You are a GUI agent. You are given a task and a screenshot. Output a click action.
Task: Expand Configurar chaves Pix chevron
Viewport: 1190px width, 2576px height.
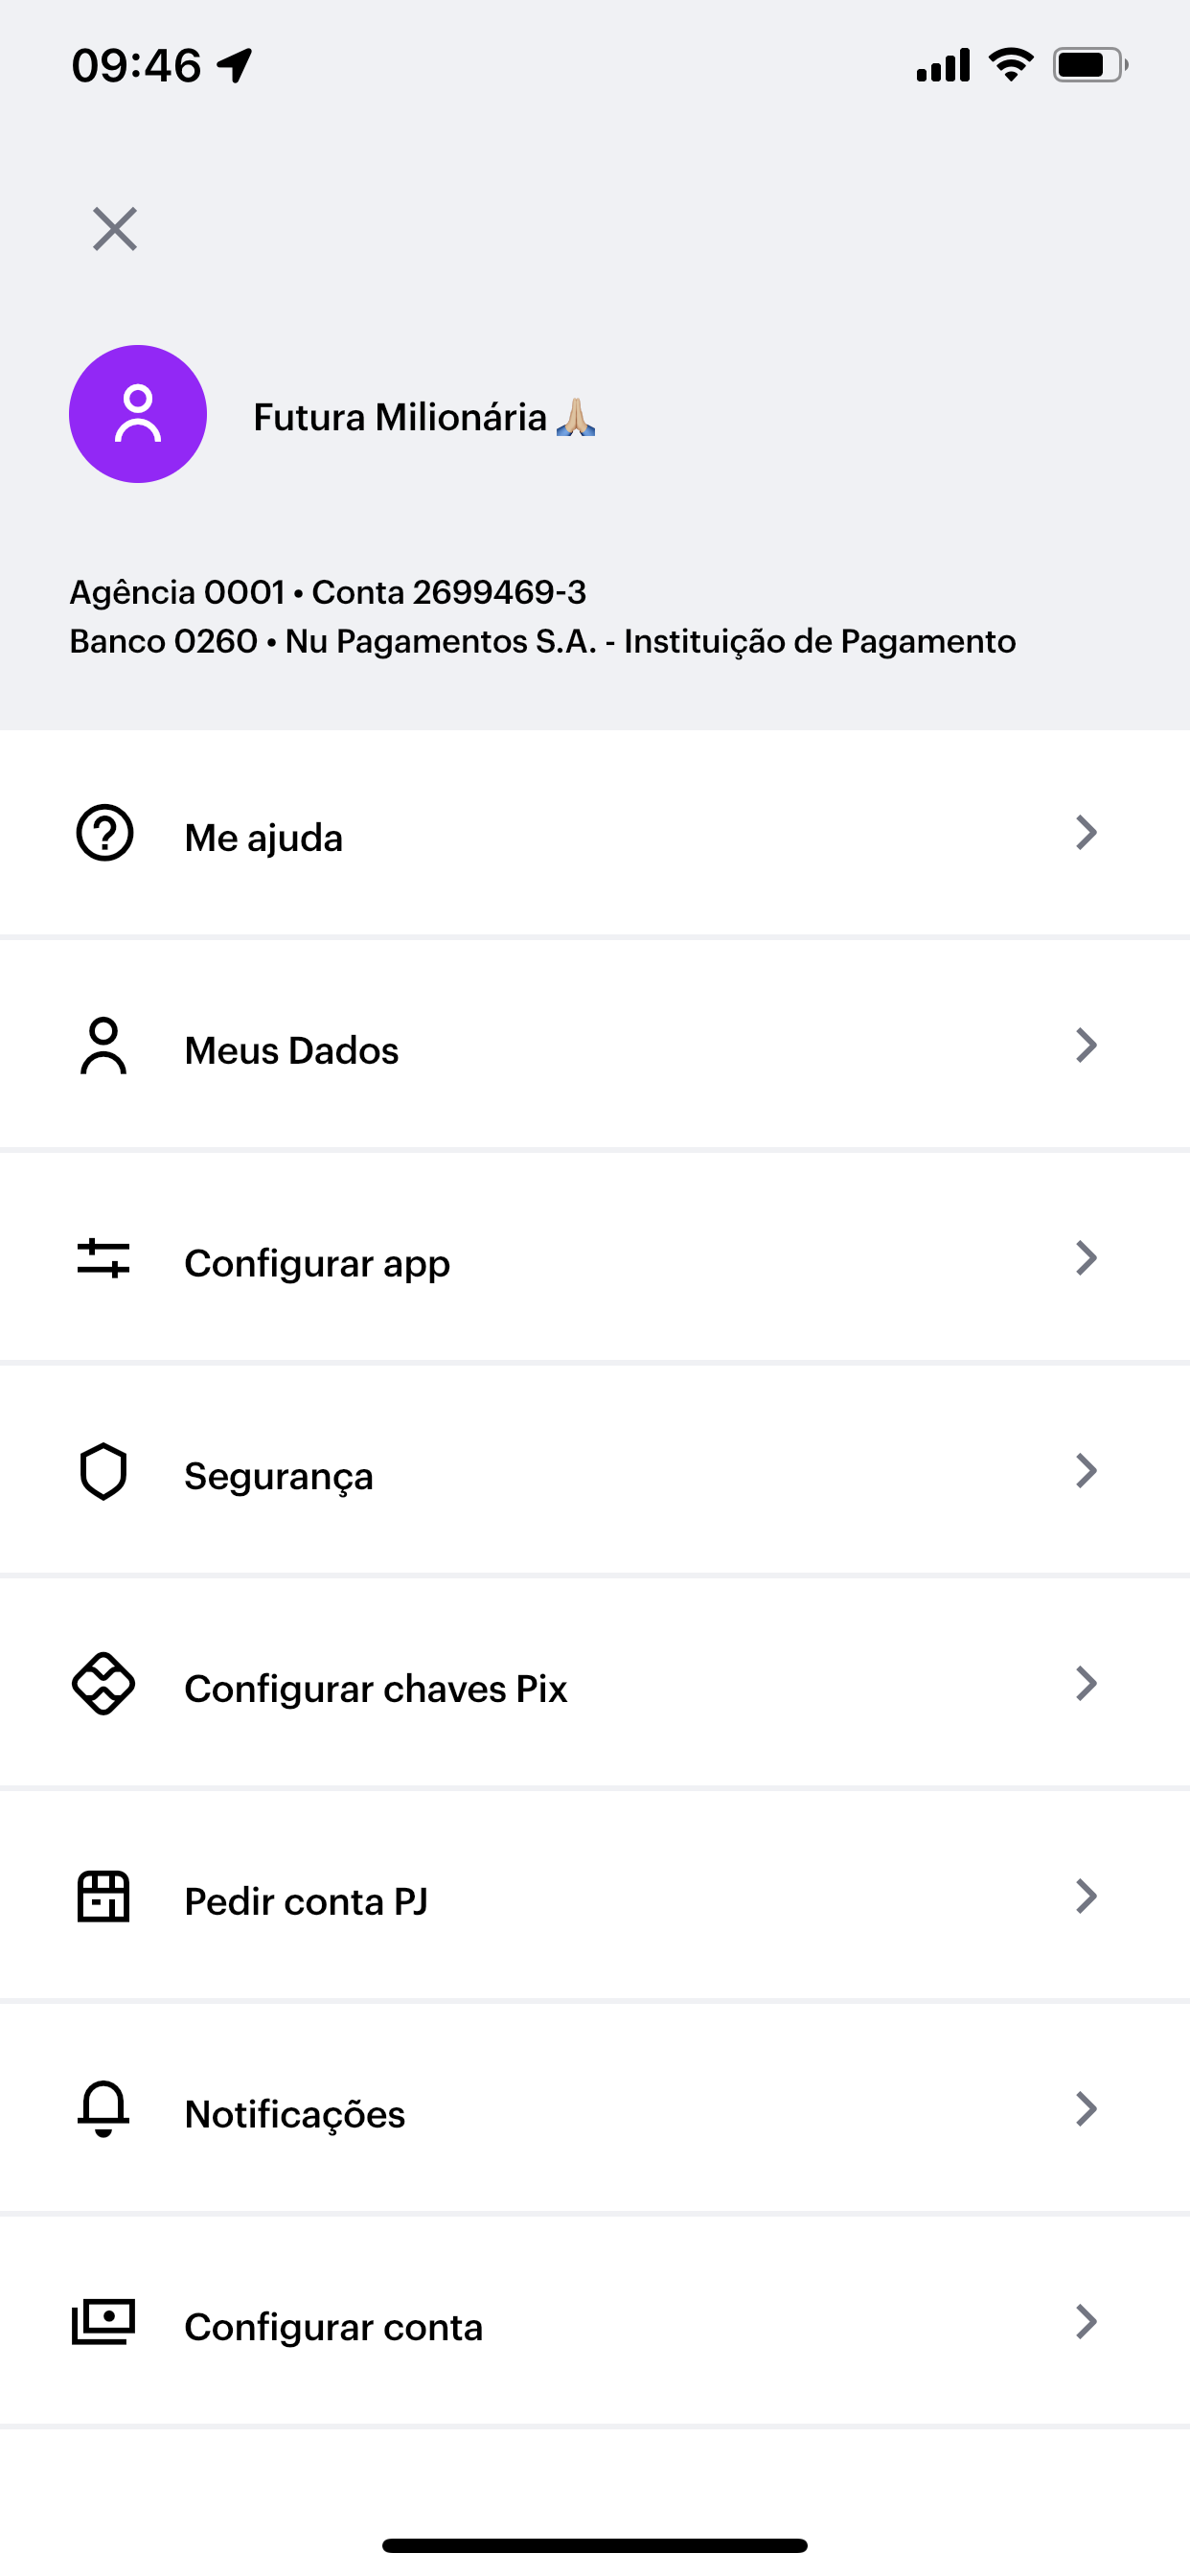click(x=1086, y=1685)
